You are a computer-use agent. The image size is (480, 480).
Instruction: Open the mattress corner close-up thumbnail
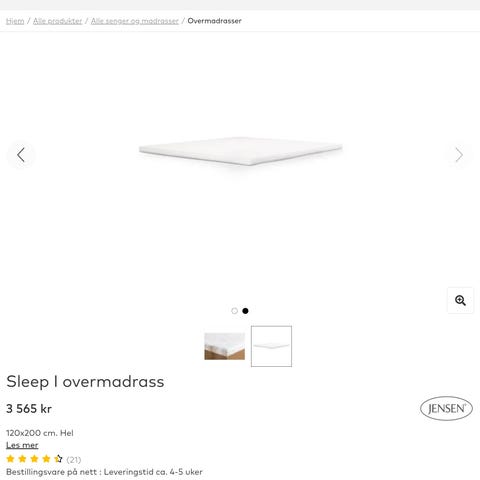225,346
